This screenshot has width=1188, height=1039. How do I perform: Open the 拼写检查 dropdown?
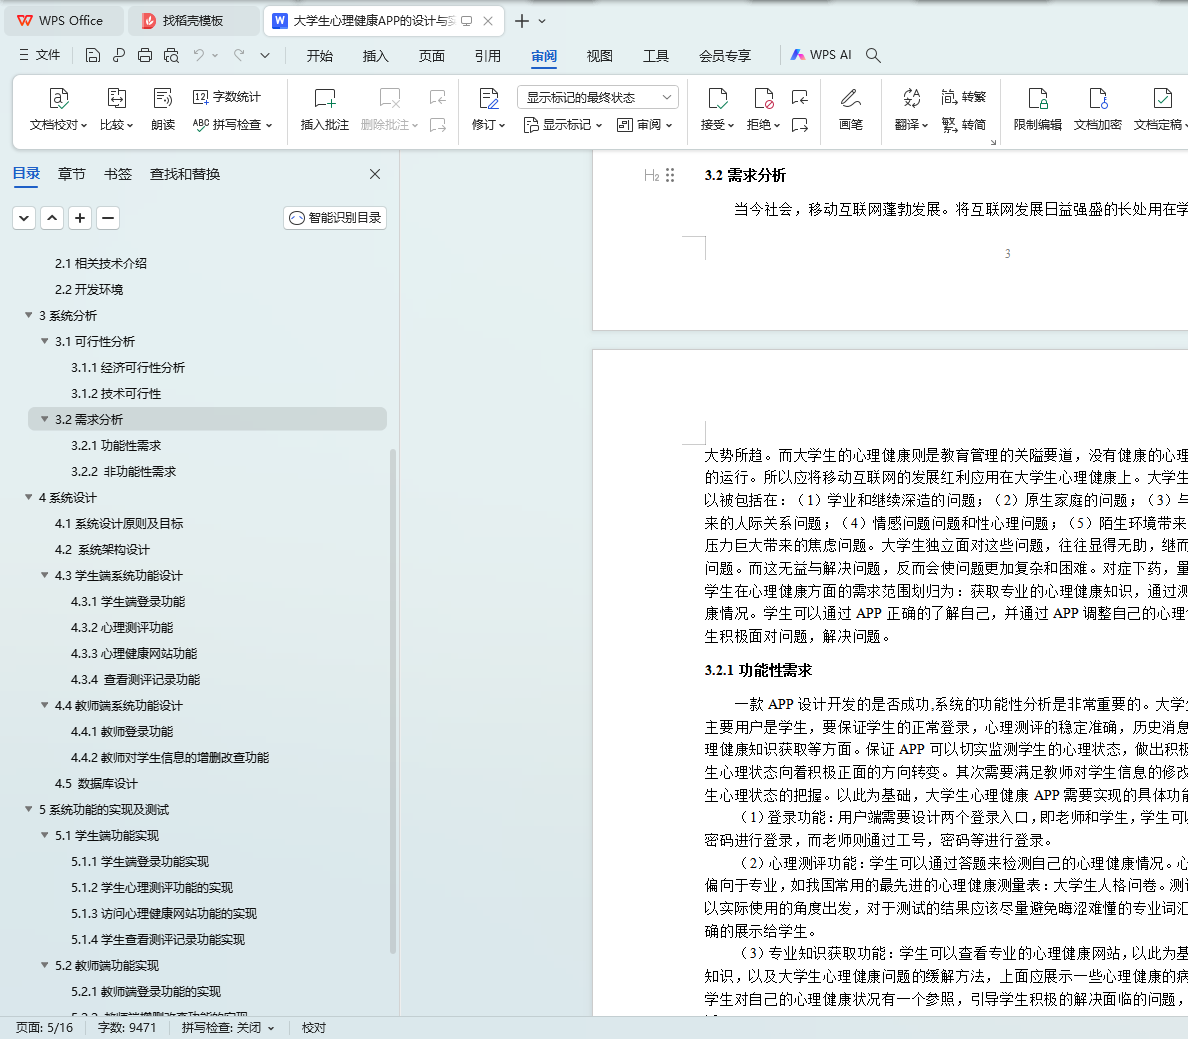(x=232, y=125)
